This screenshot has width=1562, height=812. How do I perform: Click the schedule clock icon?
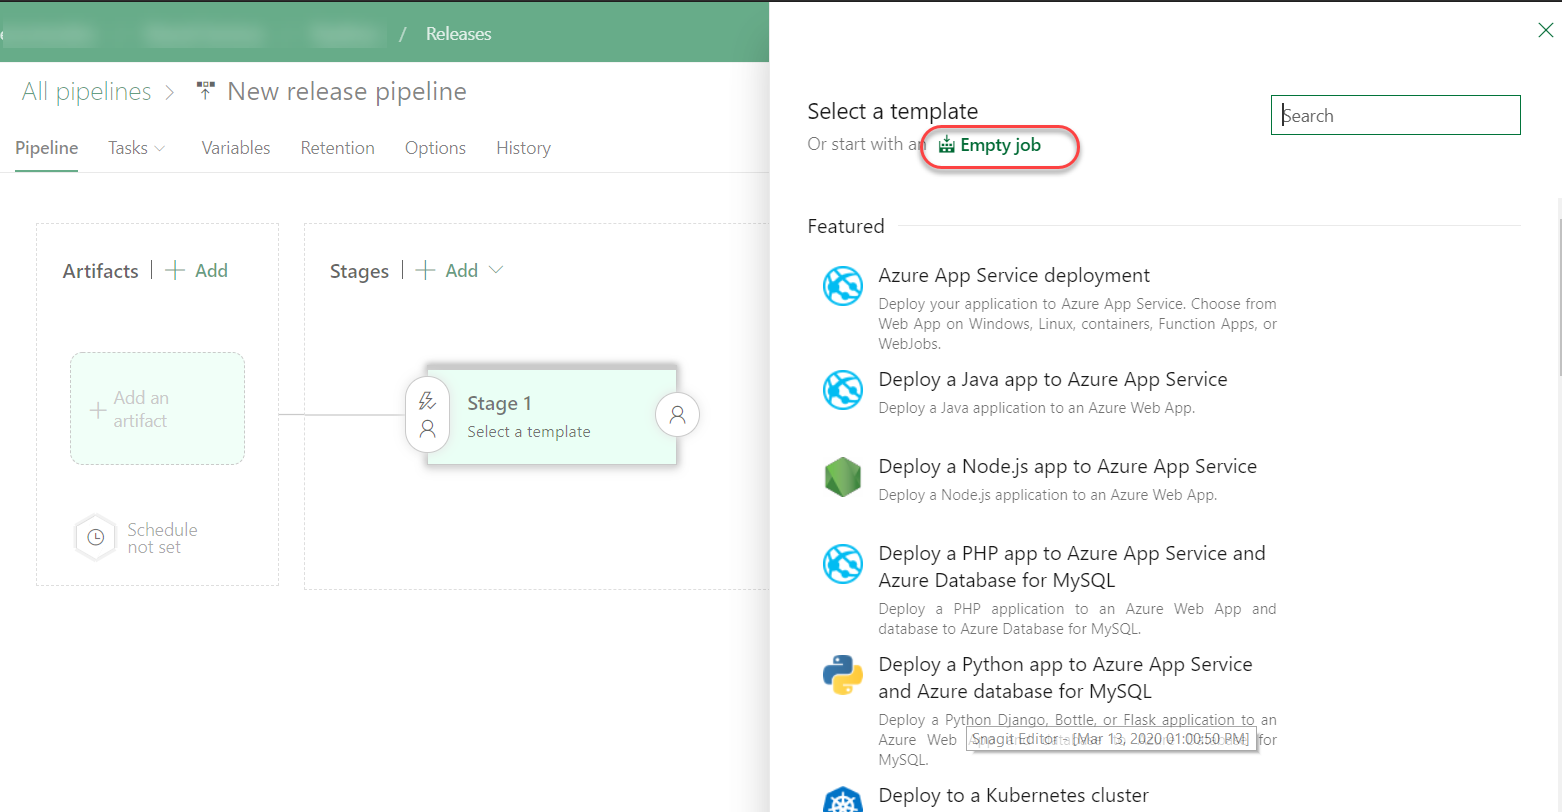(x=95, y=537)
